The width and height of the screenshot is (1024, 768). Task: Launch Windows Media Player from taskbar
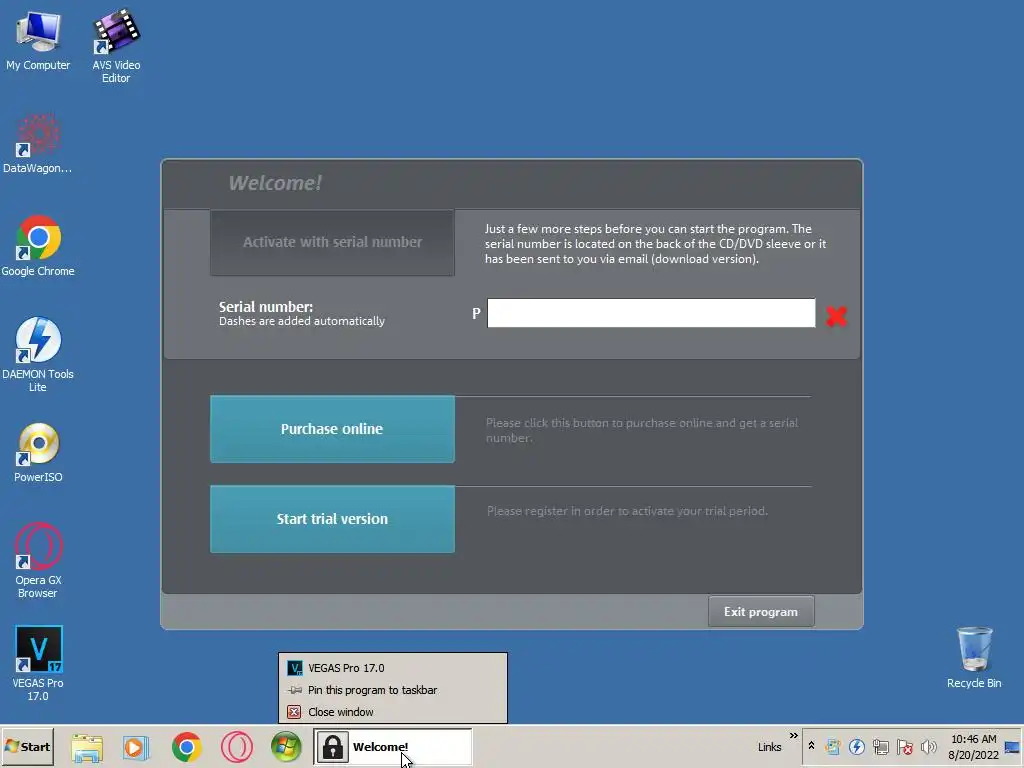tap(136, 748)
